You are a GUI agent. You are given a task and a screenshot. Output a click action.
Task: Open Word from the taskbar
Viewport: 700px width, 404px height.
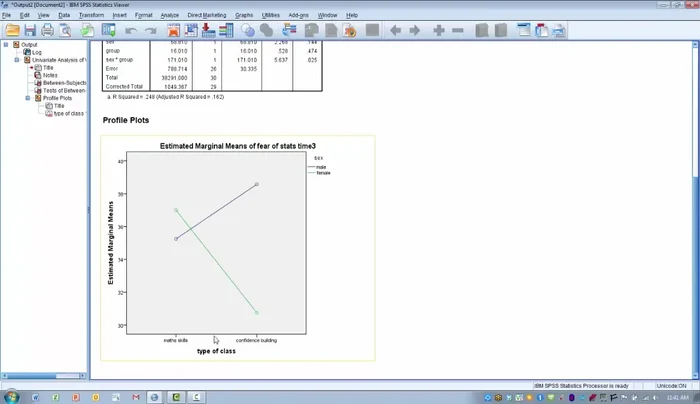pyautogui.click(x=35, y=397)
